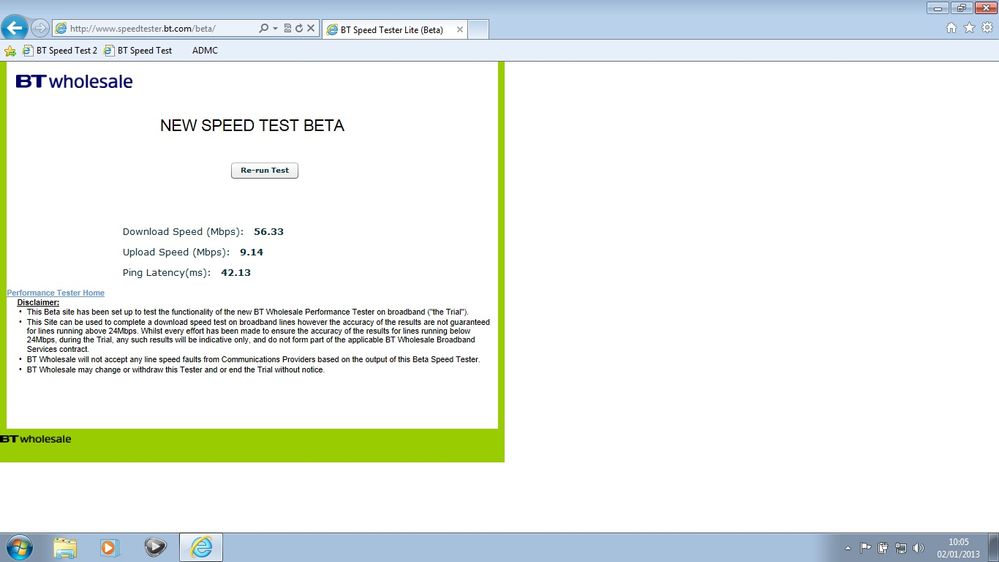Switch to Internet Explorer on the taskbar
The image size is (999, 562).
(201, 547)
